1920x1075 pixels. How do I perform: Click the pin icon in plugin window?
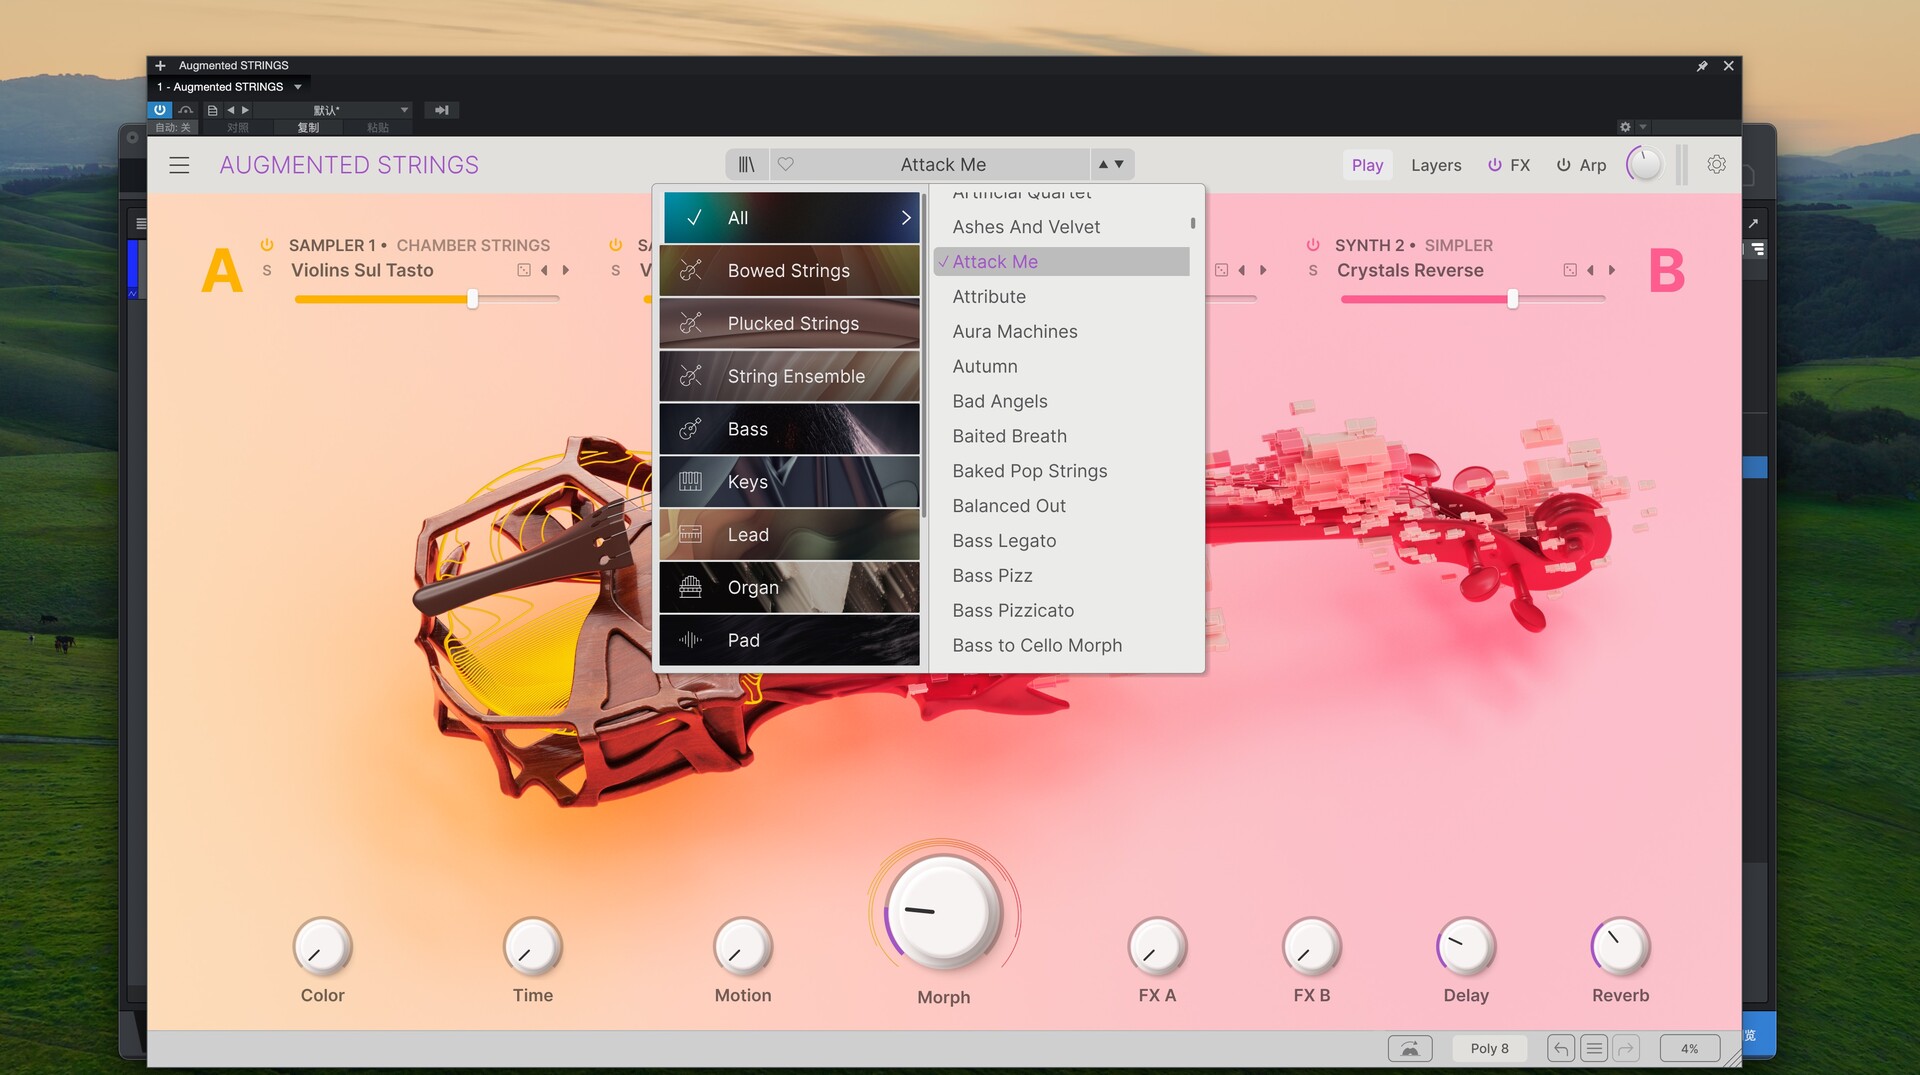(x=1702, y=66)
